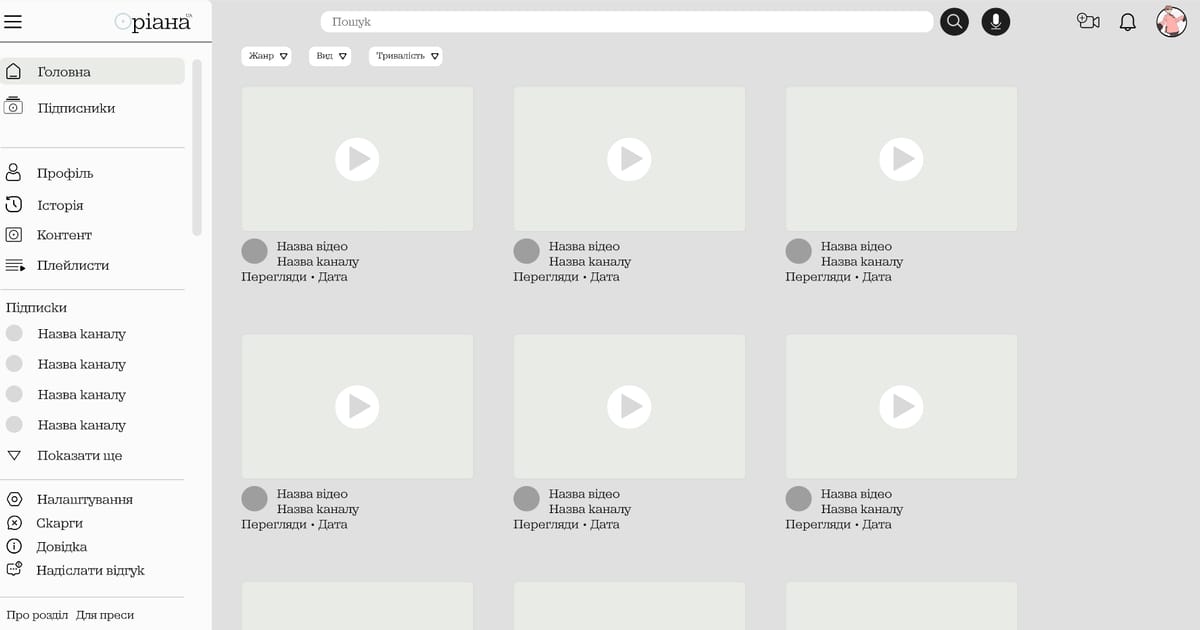
Task: Open notifications bell icon
Action: click(1127, 22)
